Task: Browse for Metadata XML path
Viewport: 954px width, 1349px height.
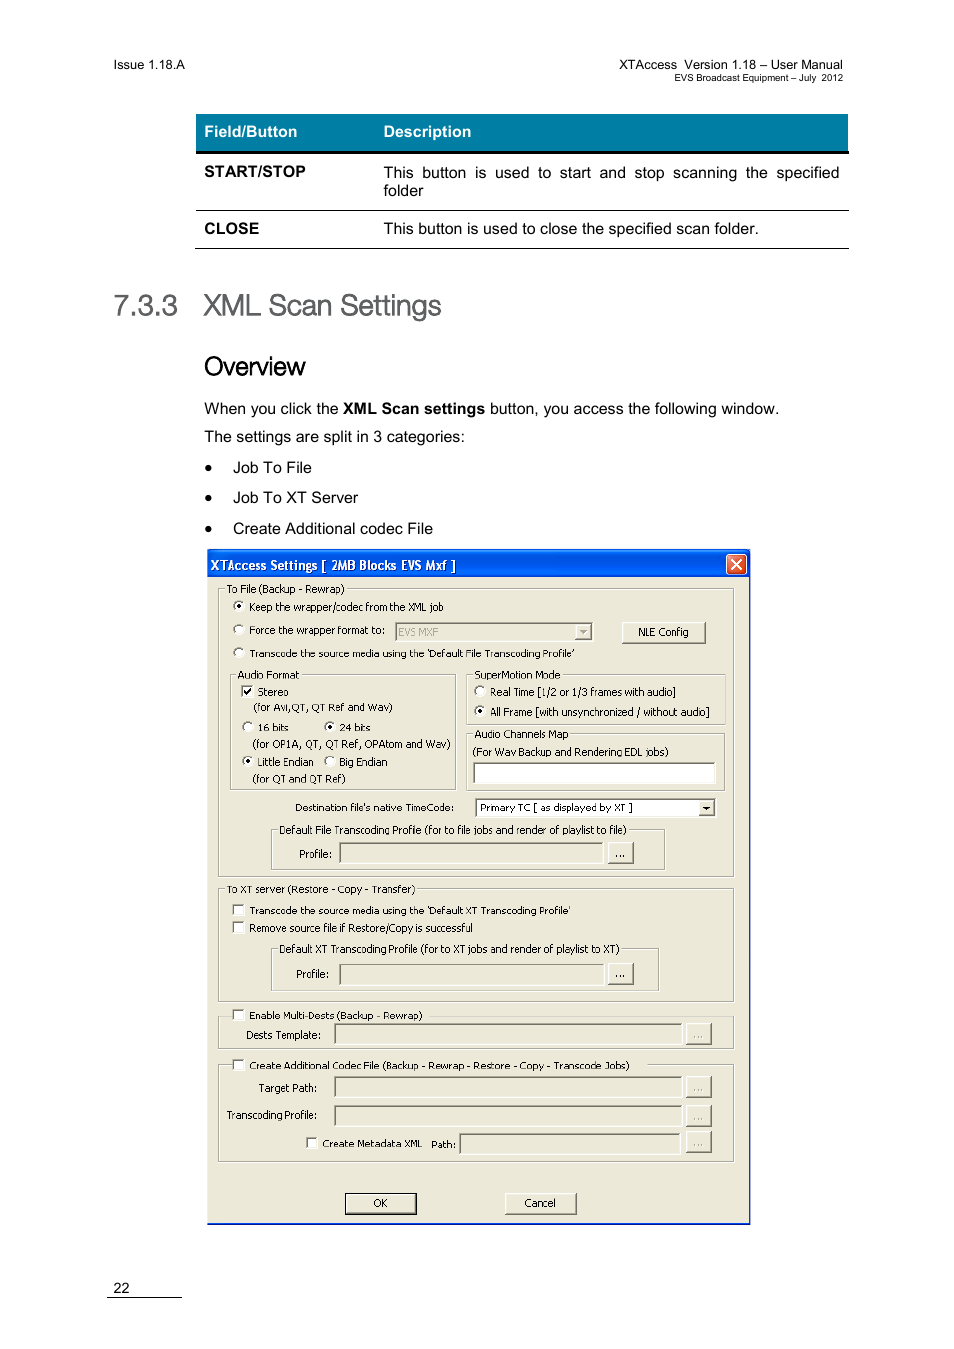Action: 698,1143
